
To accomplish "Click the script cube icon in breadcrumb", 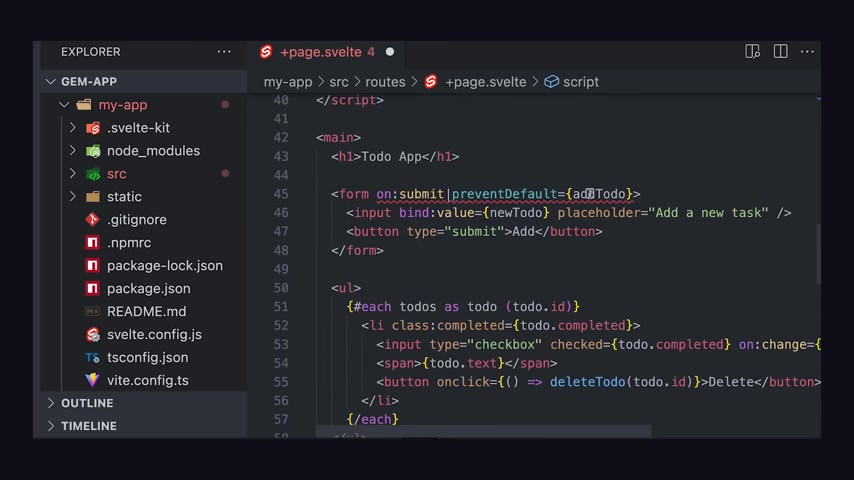I will pos(552,82).
